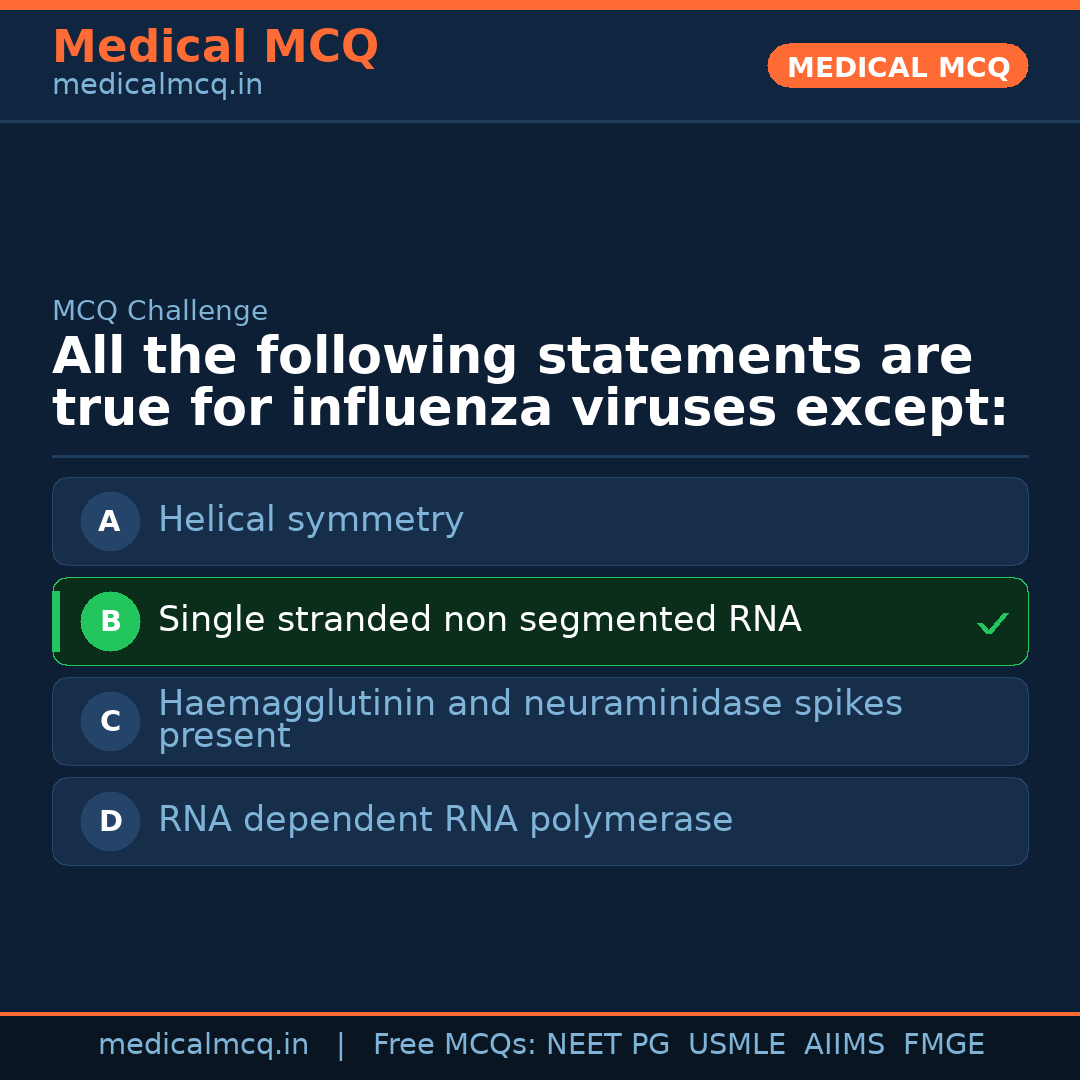The width and height of the screenshot is (1080, 1080).
Task: Choose RNA dependent RNA polymerase option
Action: coord(445,820)
